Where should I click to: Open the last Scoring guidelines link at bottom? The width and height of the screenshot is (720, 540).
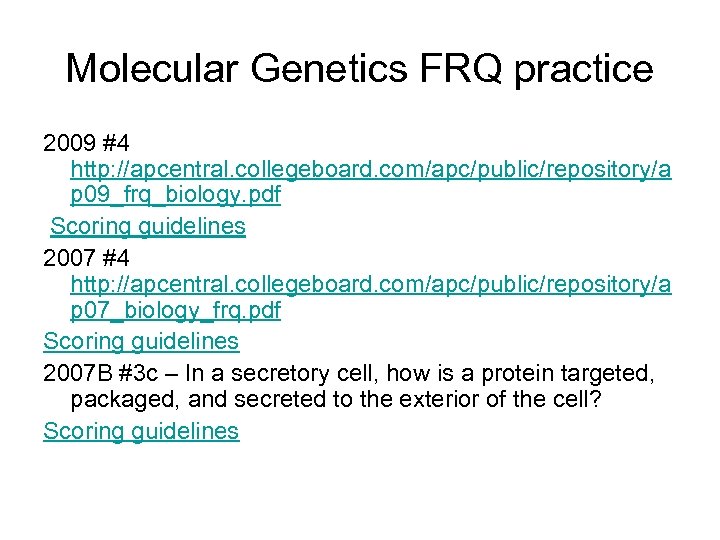click(141, 431)
